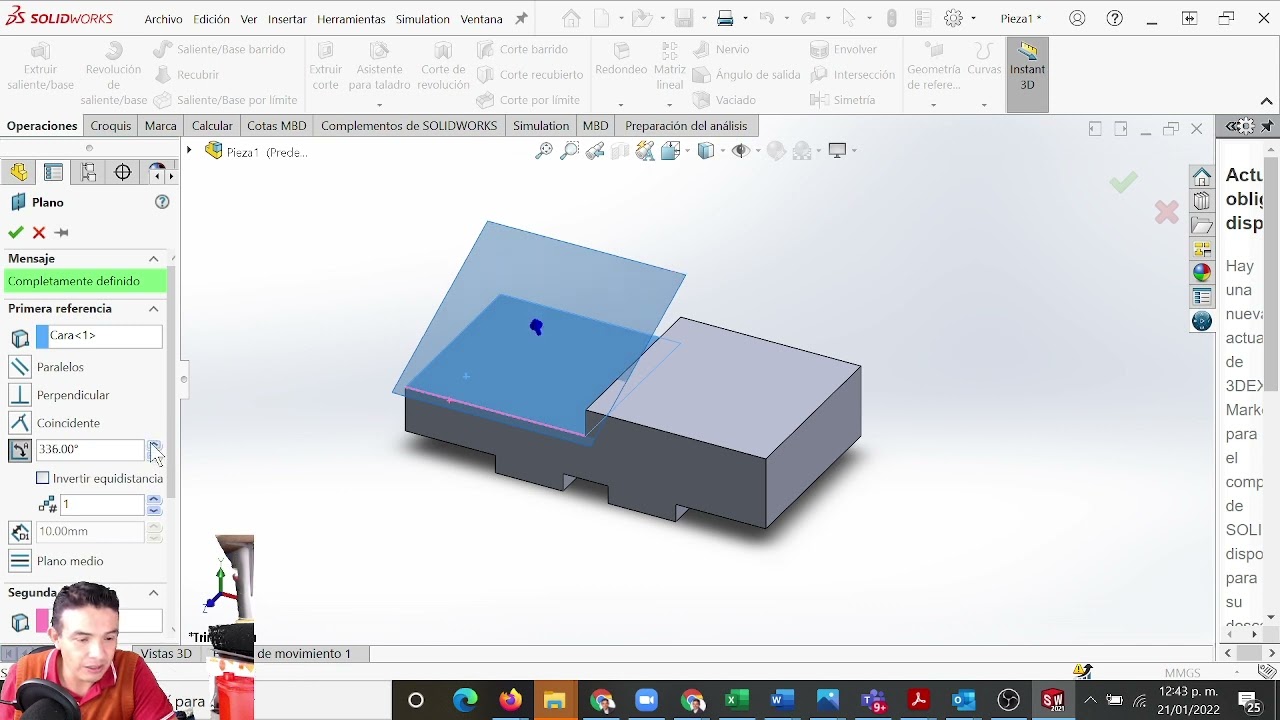Open the File Explorer task pane tab

point(1202,224)
